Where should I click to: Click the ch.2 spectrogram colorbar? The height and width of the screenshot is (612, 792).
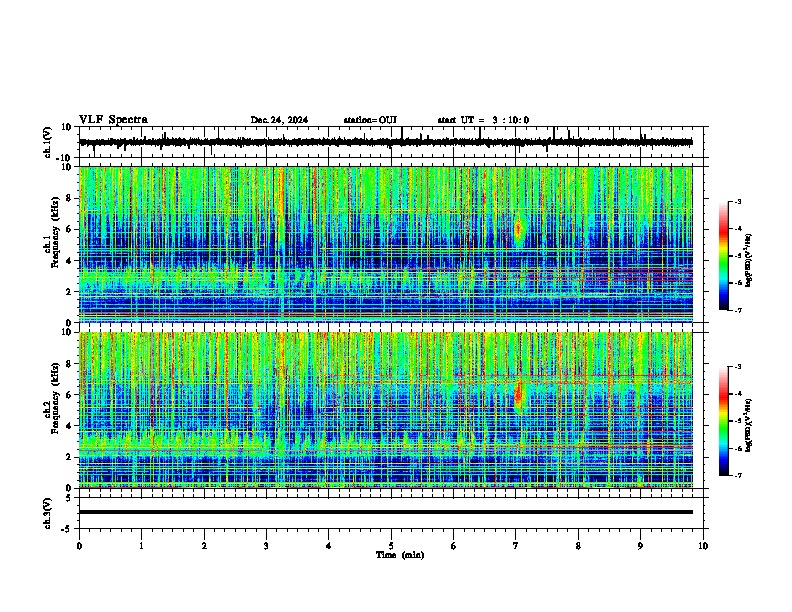(724, 421)
